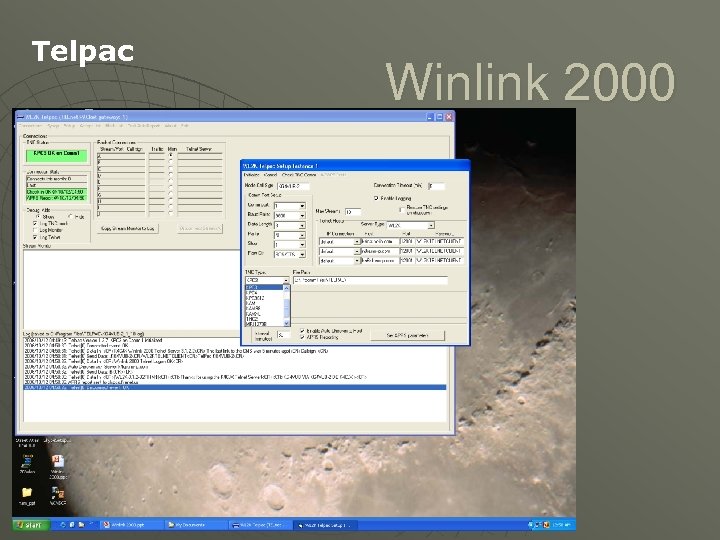Toggle the Log Monitor checkbox
The width and height of the screenshot is (720, 540).
[35, 231]
